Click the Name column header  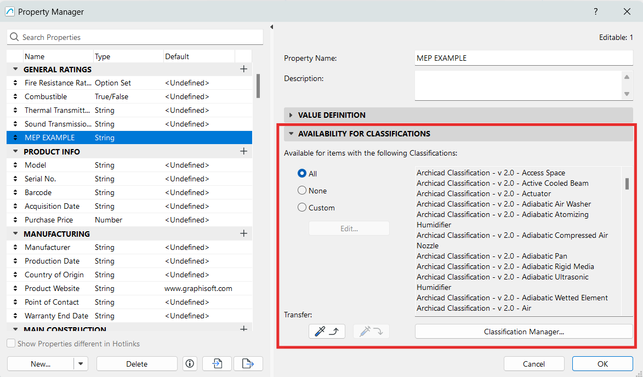click(x=58, y=57)
